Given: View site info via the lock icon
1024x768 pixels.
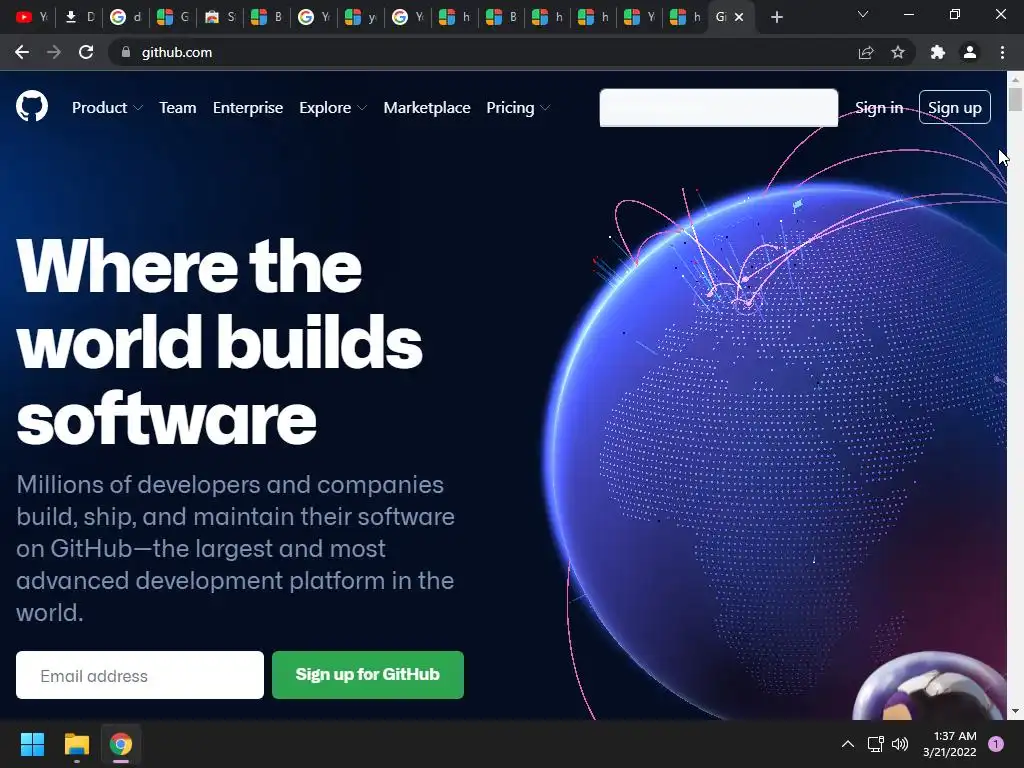Looking at the screenshot, I should tap(126, 52).
